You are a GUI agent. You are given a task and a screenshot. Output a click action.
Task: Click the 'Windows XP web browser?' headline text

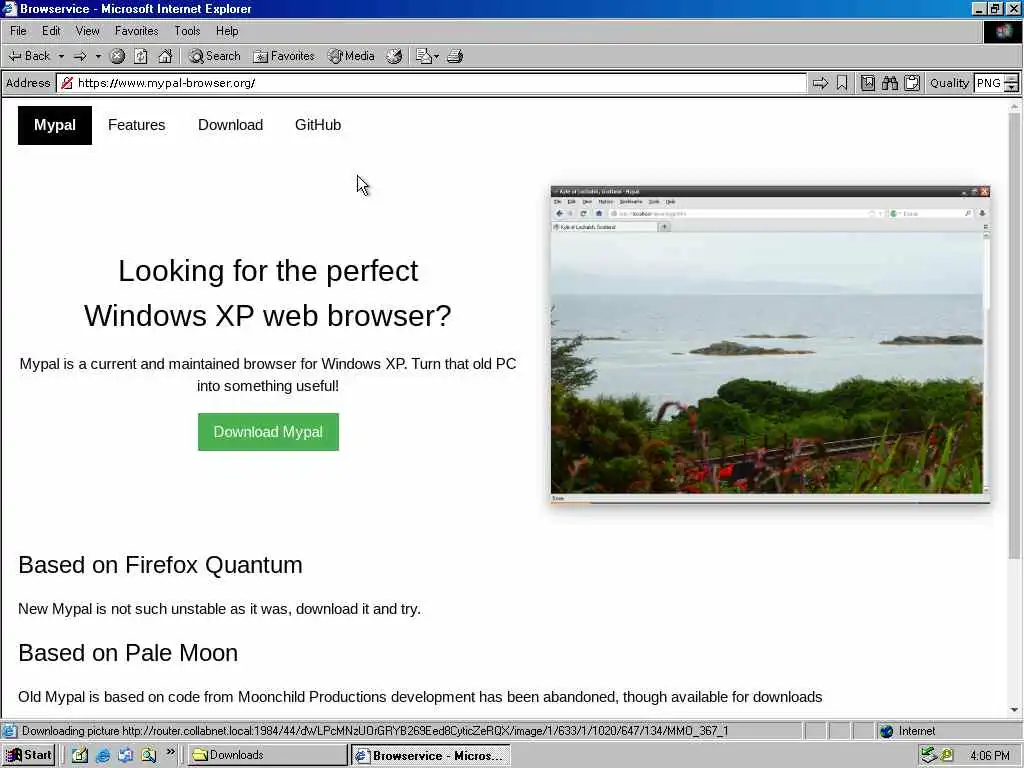pos(268,316)
